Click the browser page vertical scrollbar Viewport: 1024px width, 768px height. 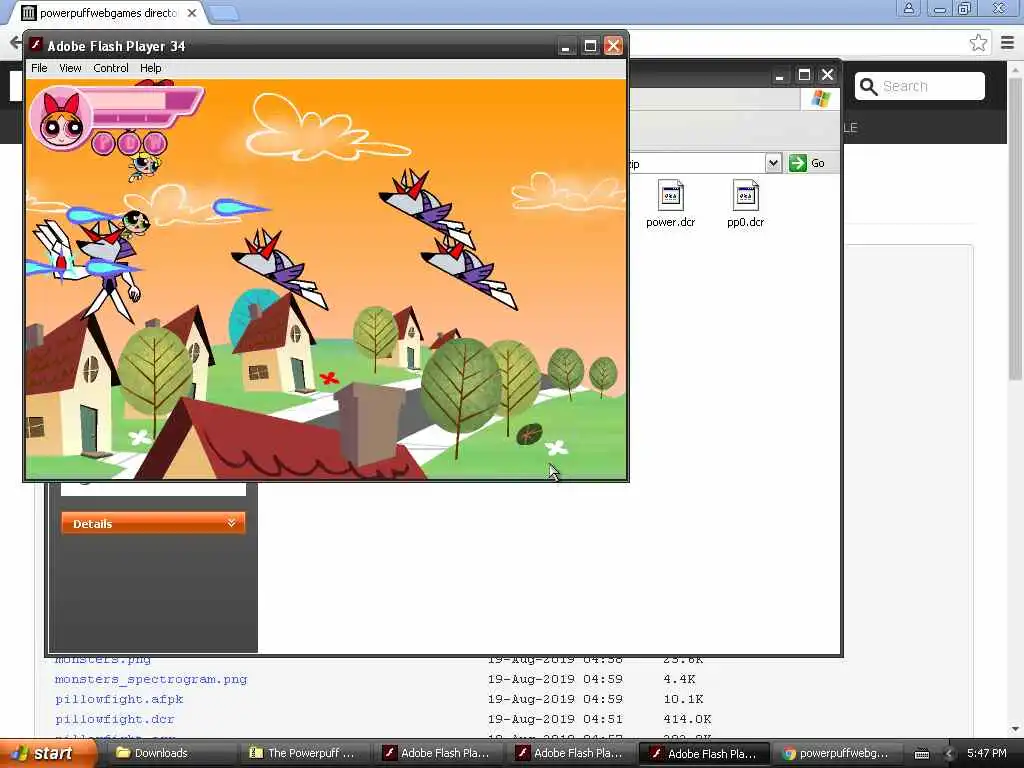point(1015,227)
